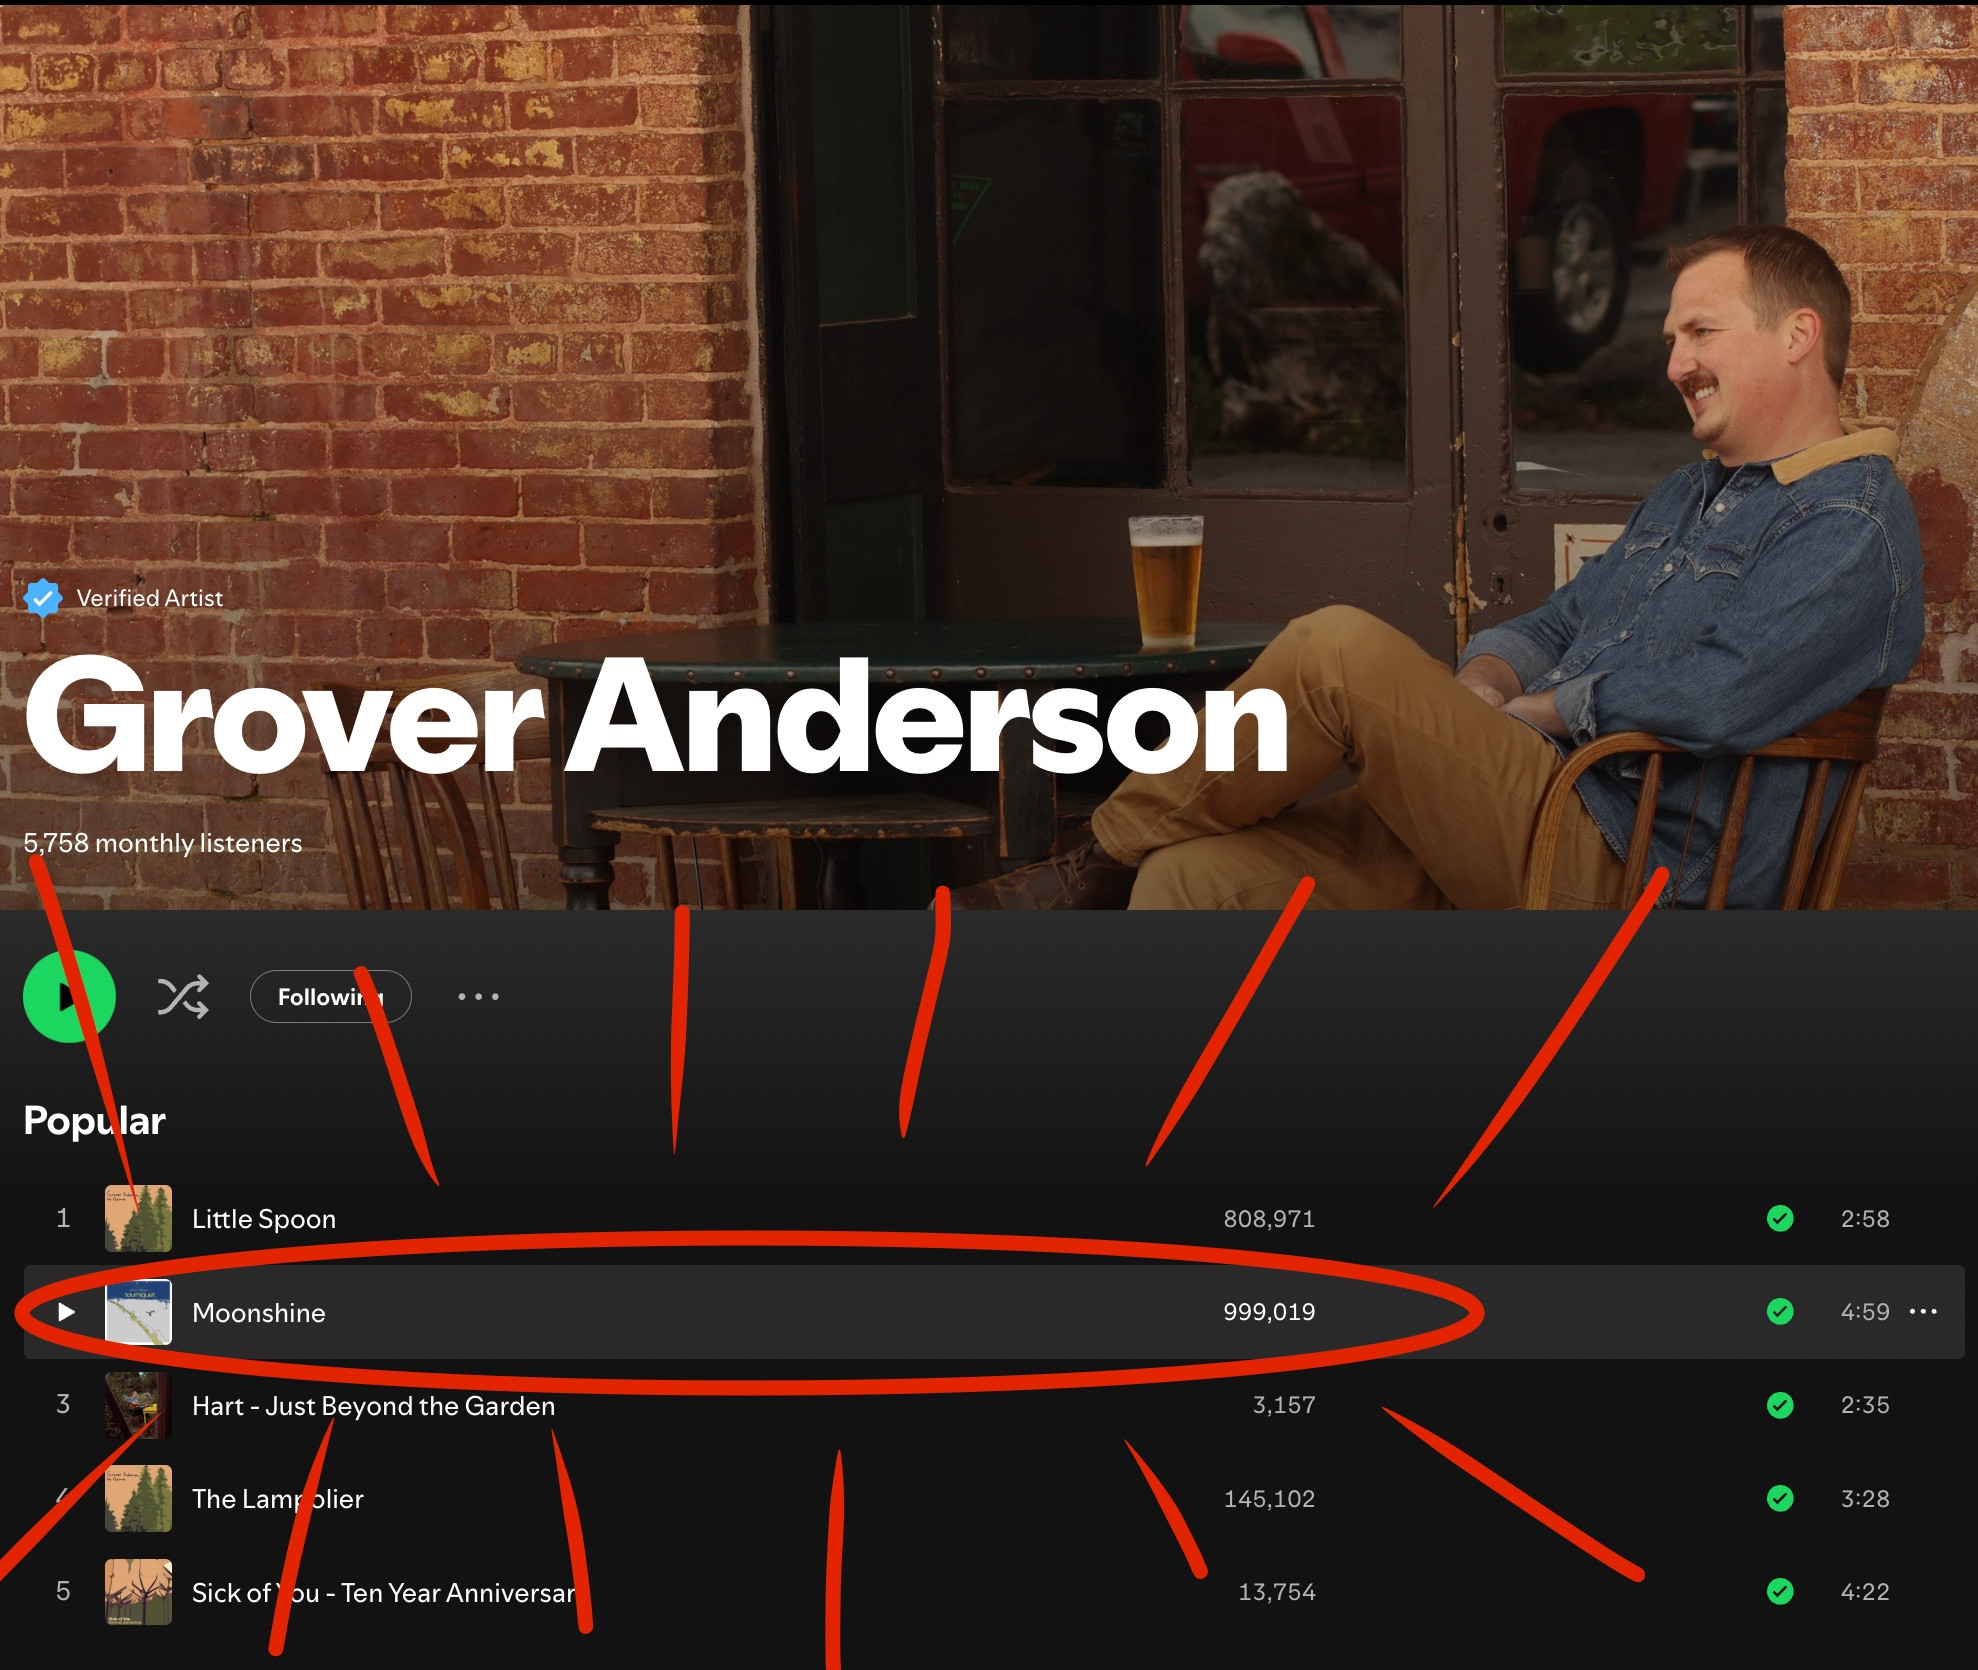Click duration 3:28 on The Lamppolier row
Image resolution: width=1978 pixels, height=1670 pixels.
tap(1865, 1498)
